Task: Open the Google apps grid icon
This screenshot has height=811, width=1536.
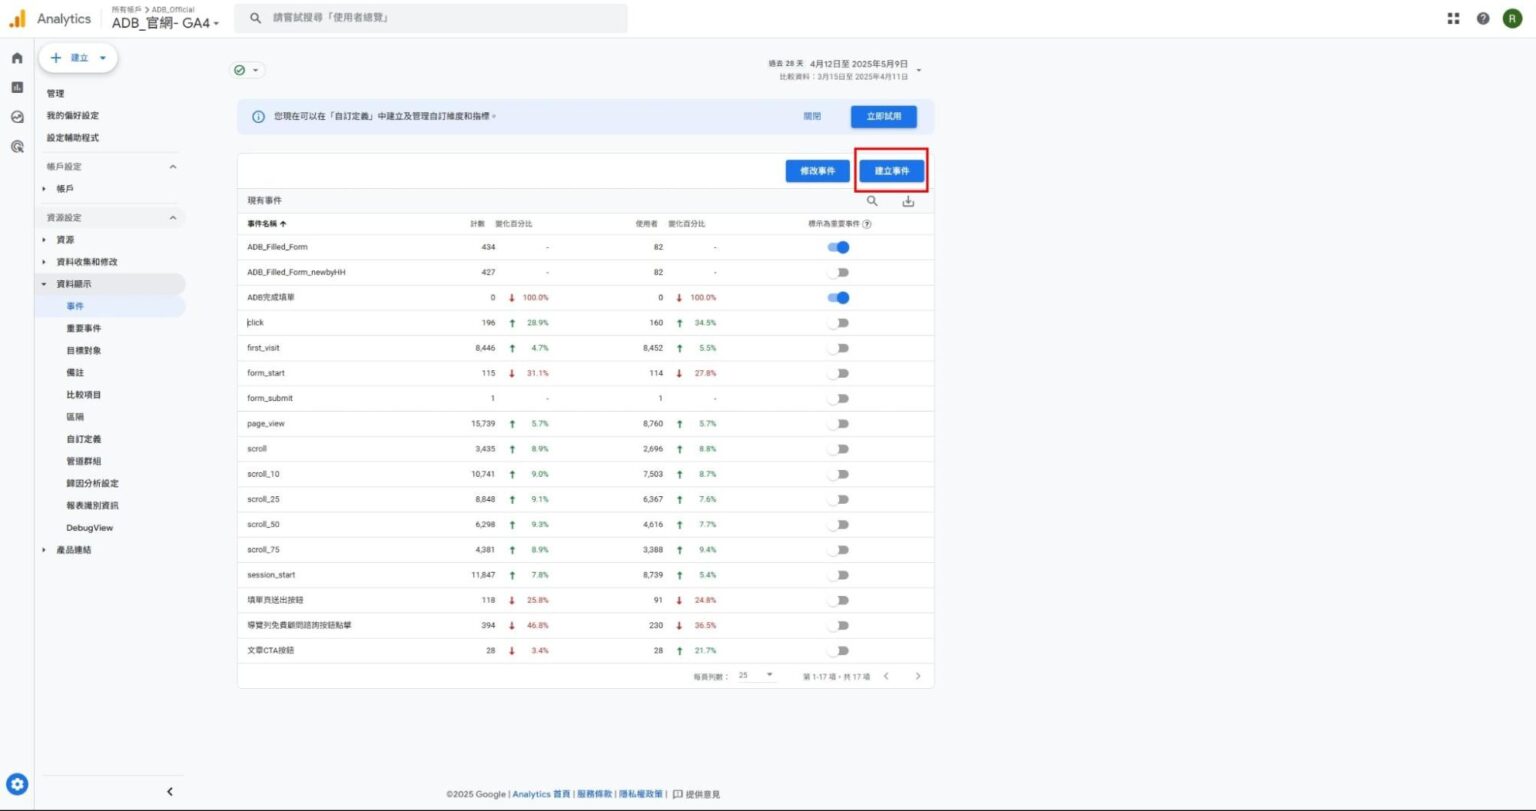Action: point(1453,19)
